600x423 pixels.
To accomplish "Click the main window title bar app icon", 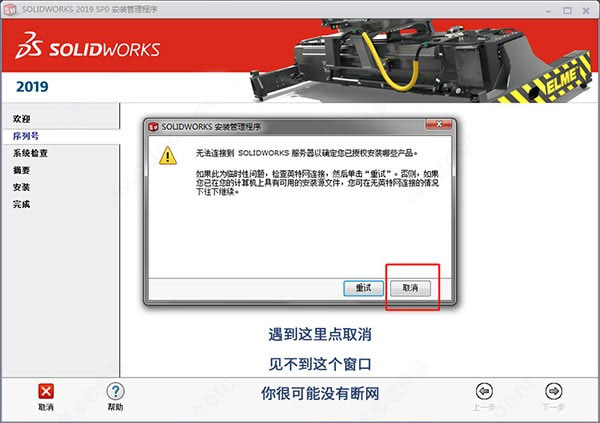I will tap(10, 9).
